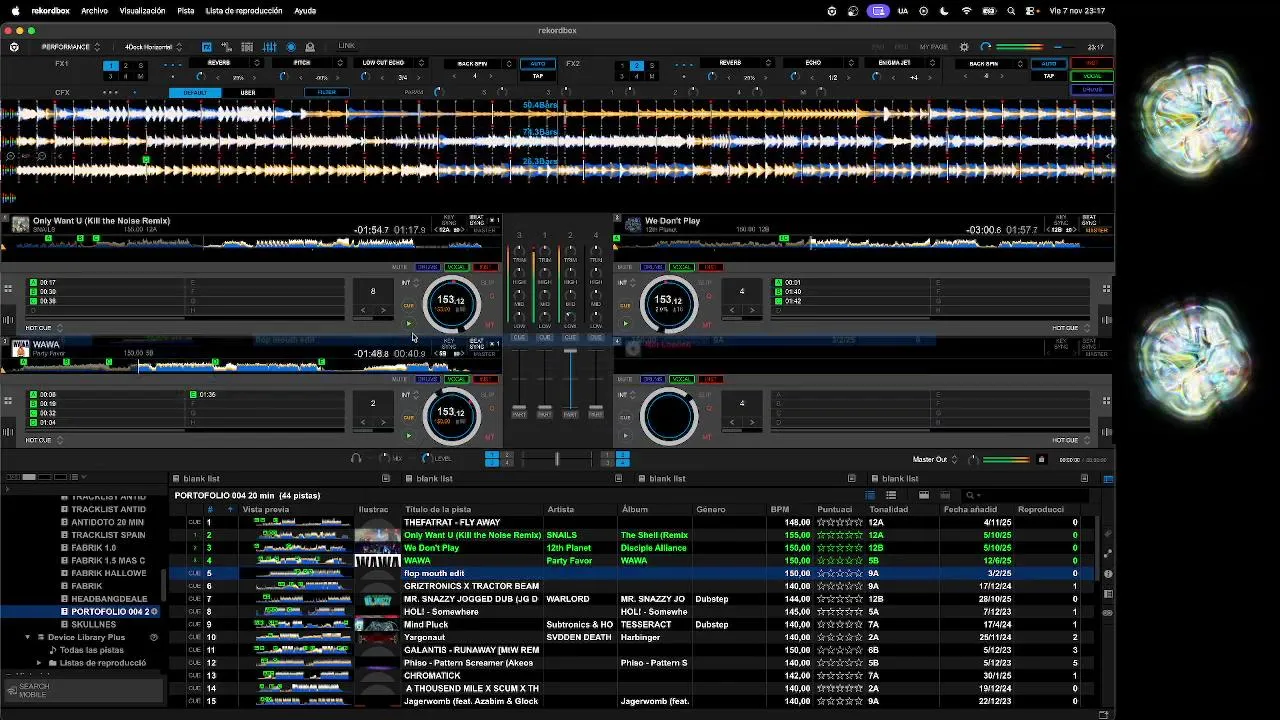Enable BEAT SYNC on the Only Want U deck
1280x720 pixels.
477,219
